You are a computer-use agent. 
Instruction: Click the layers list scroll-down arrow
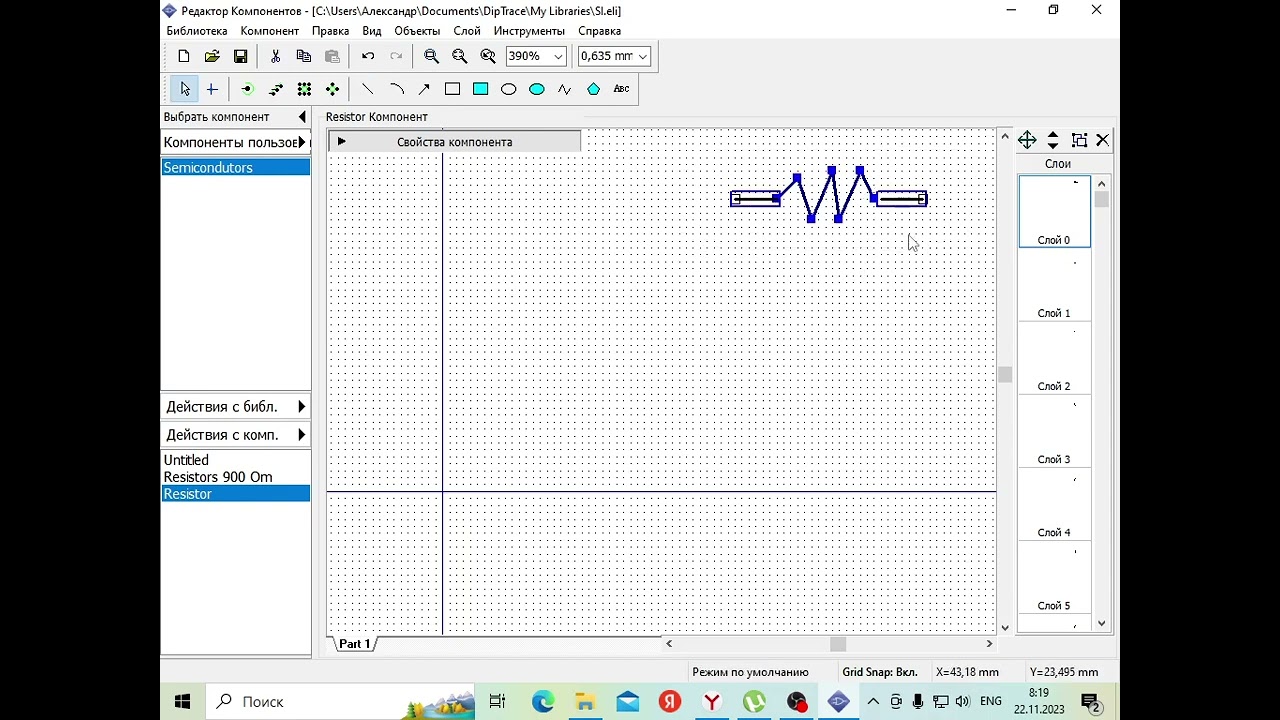pos(1102,624)
